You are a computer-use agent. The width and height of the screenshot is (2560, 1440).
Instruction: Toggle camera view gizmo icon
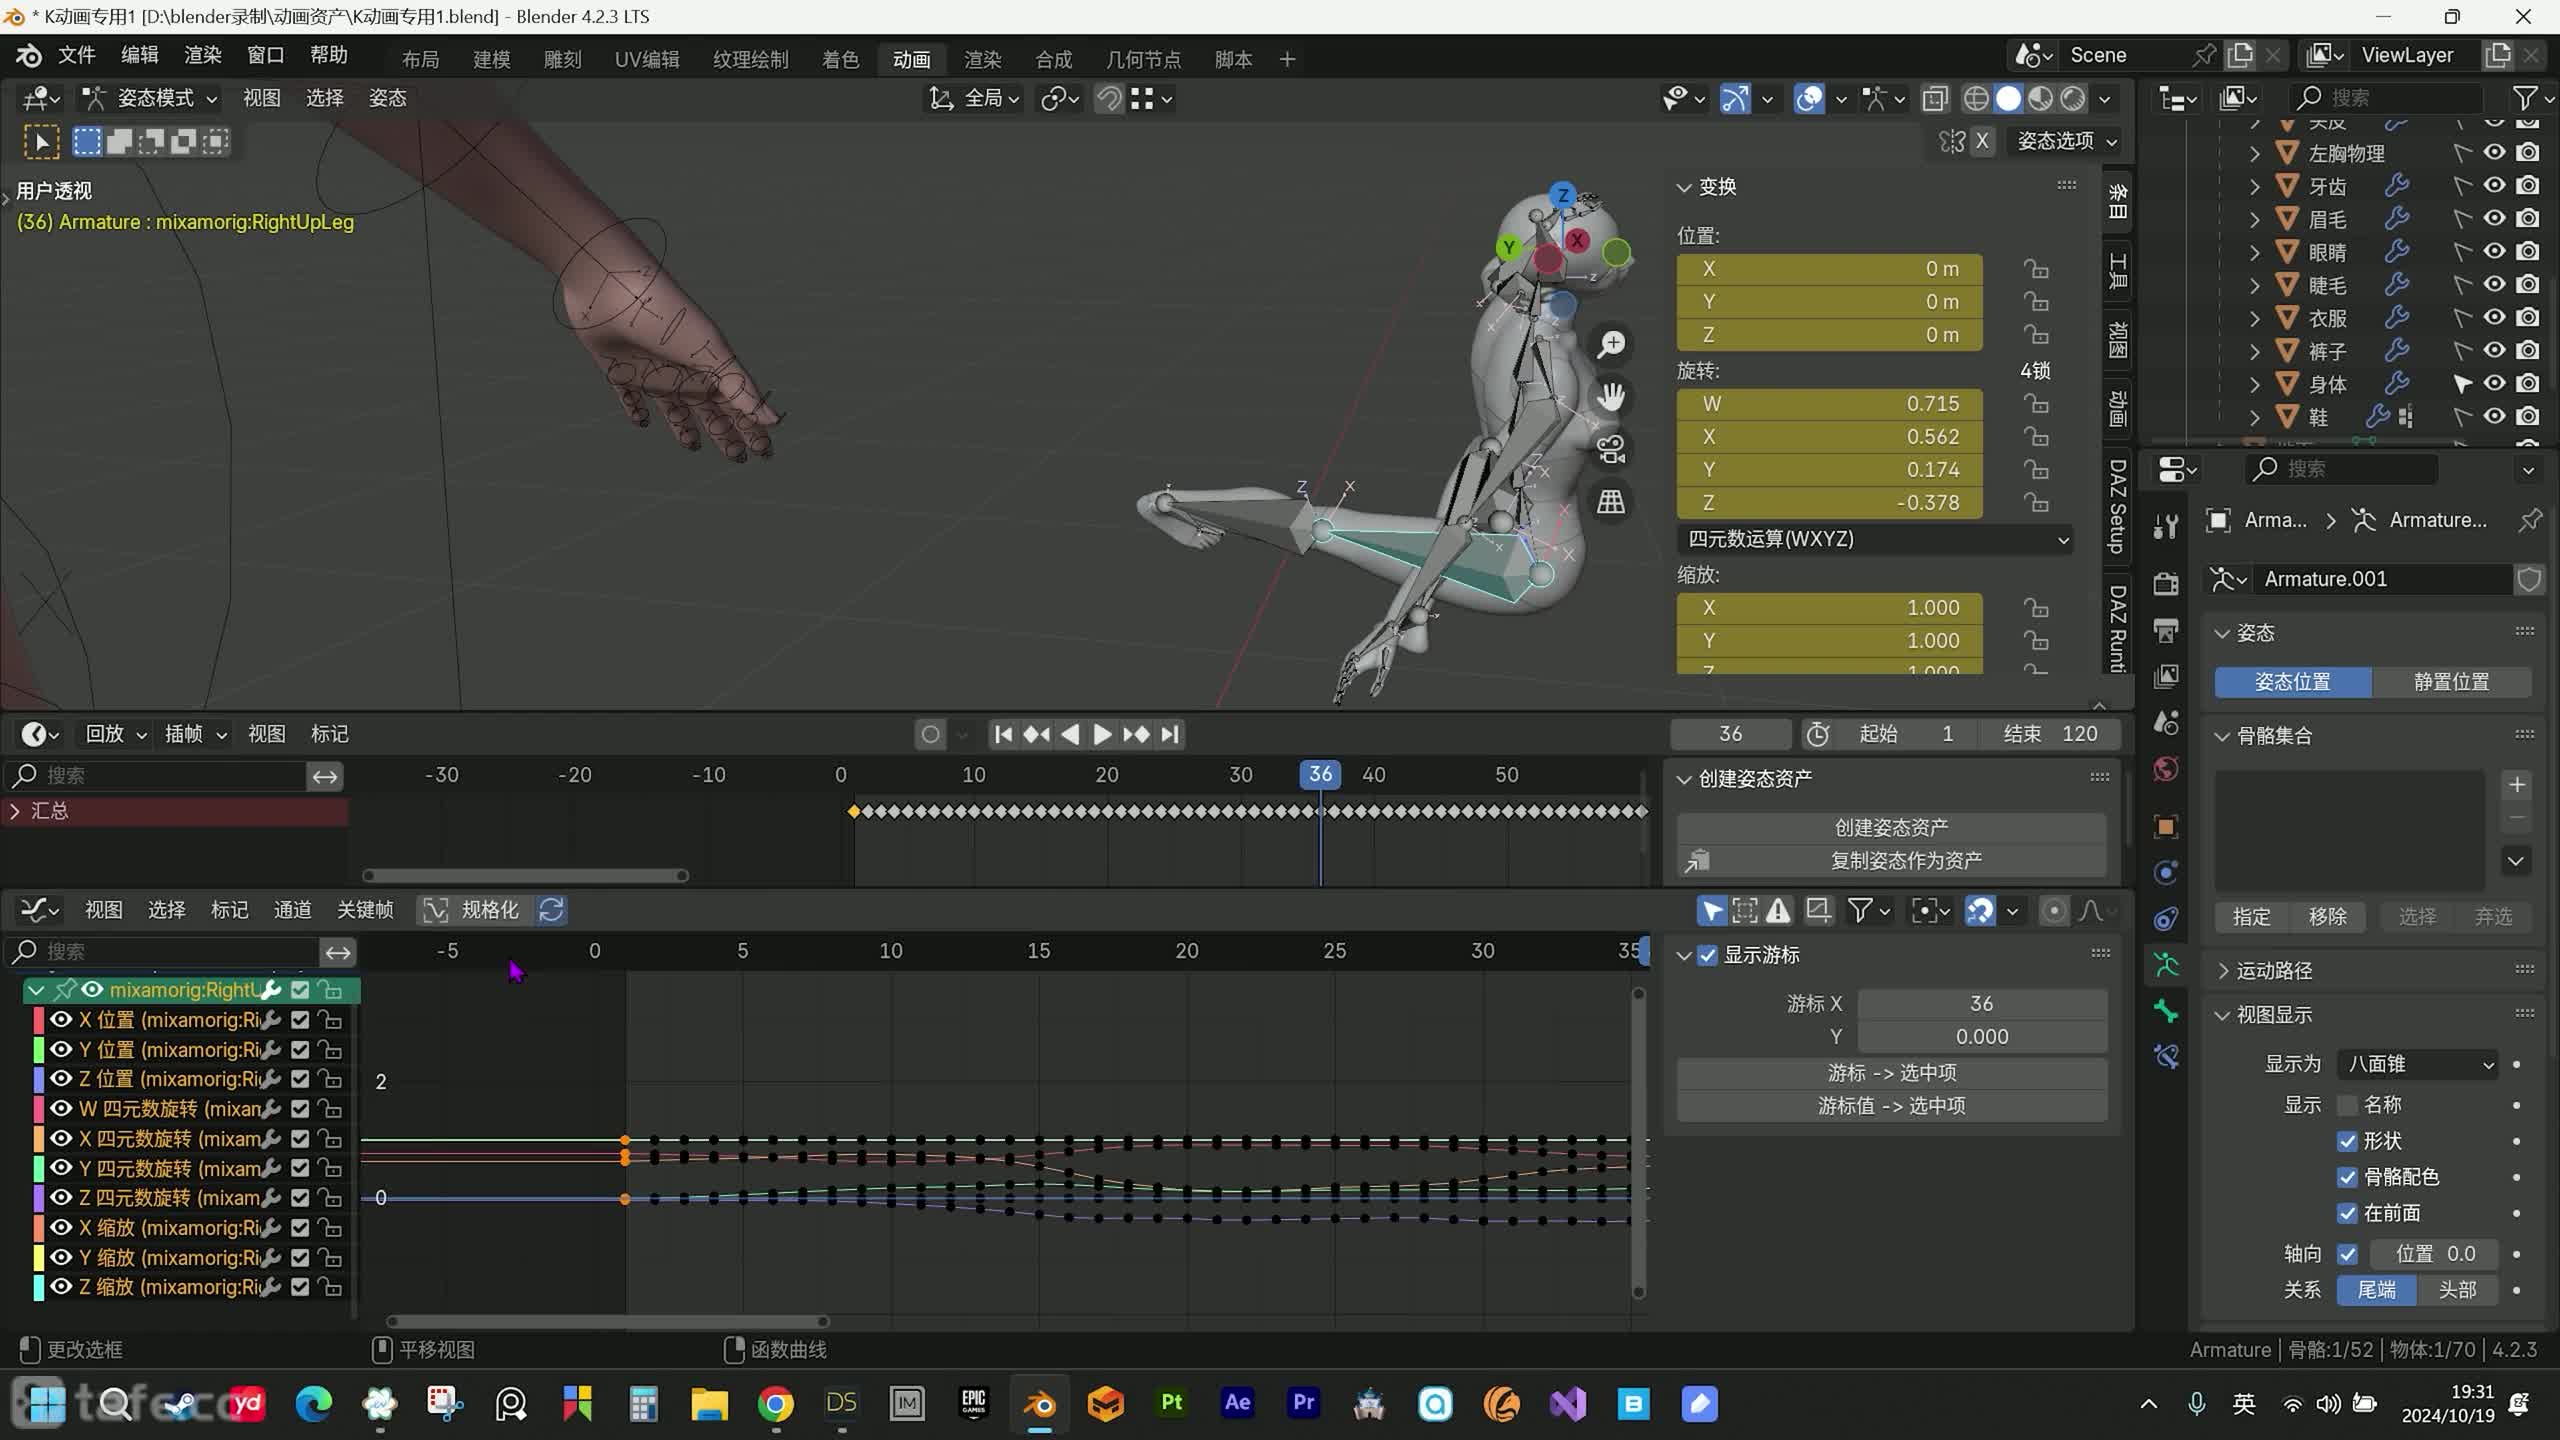[x=1611, y=450]
